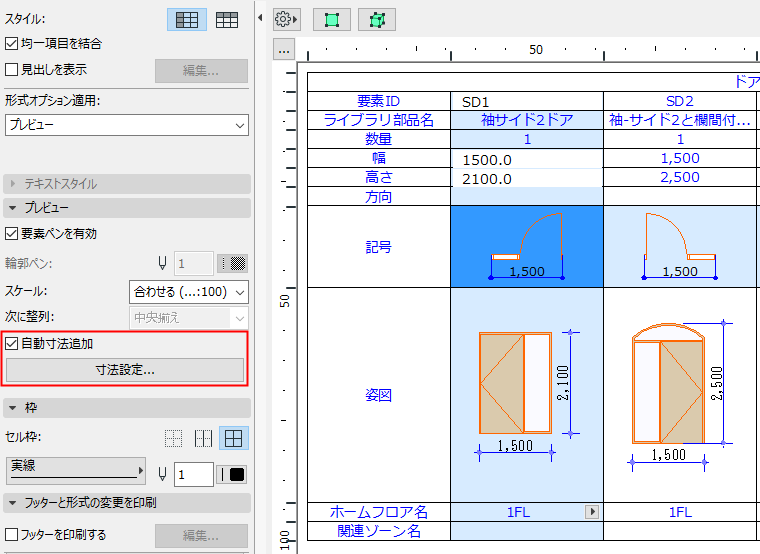Open the スケール 合わせる dropdown

pos(189,292)
